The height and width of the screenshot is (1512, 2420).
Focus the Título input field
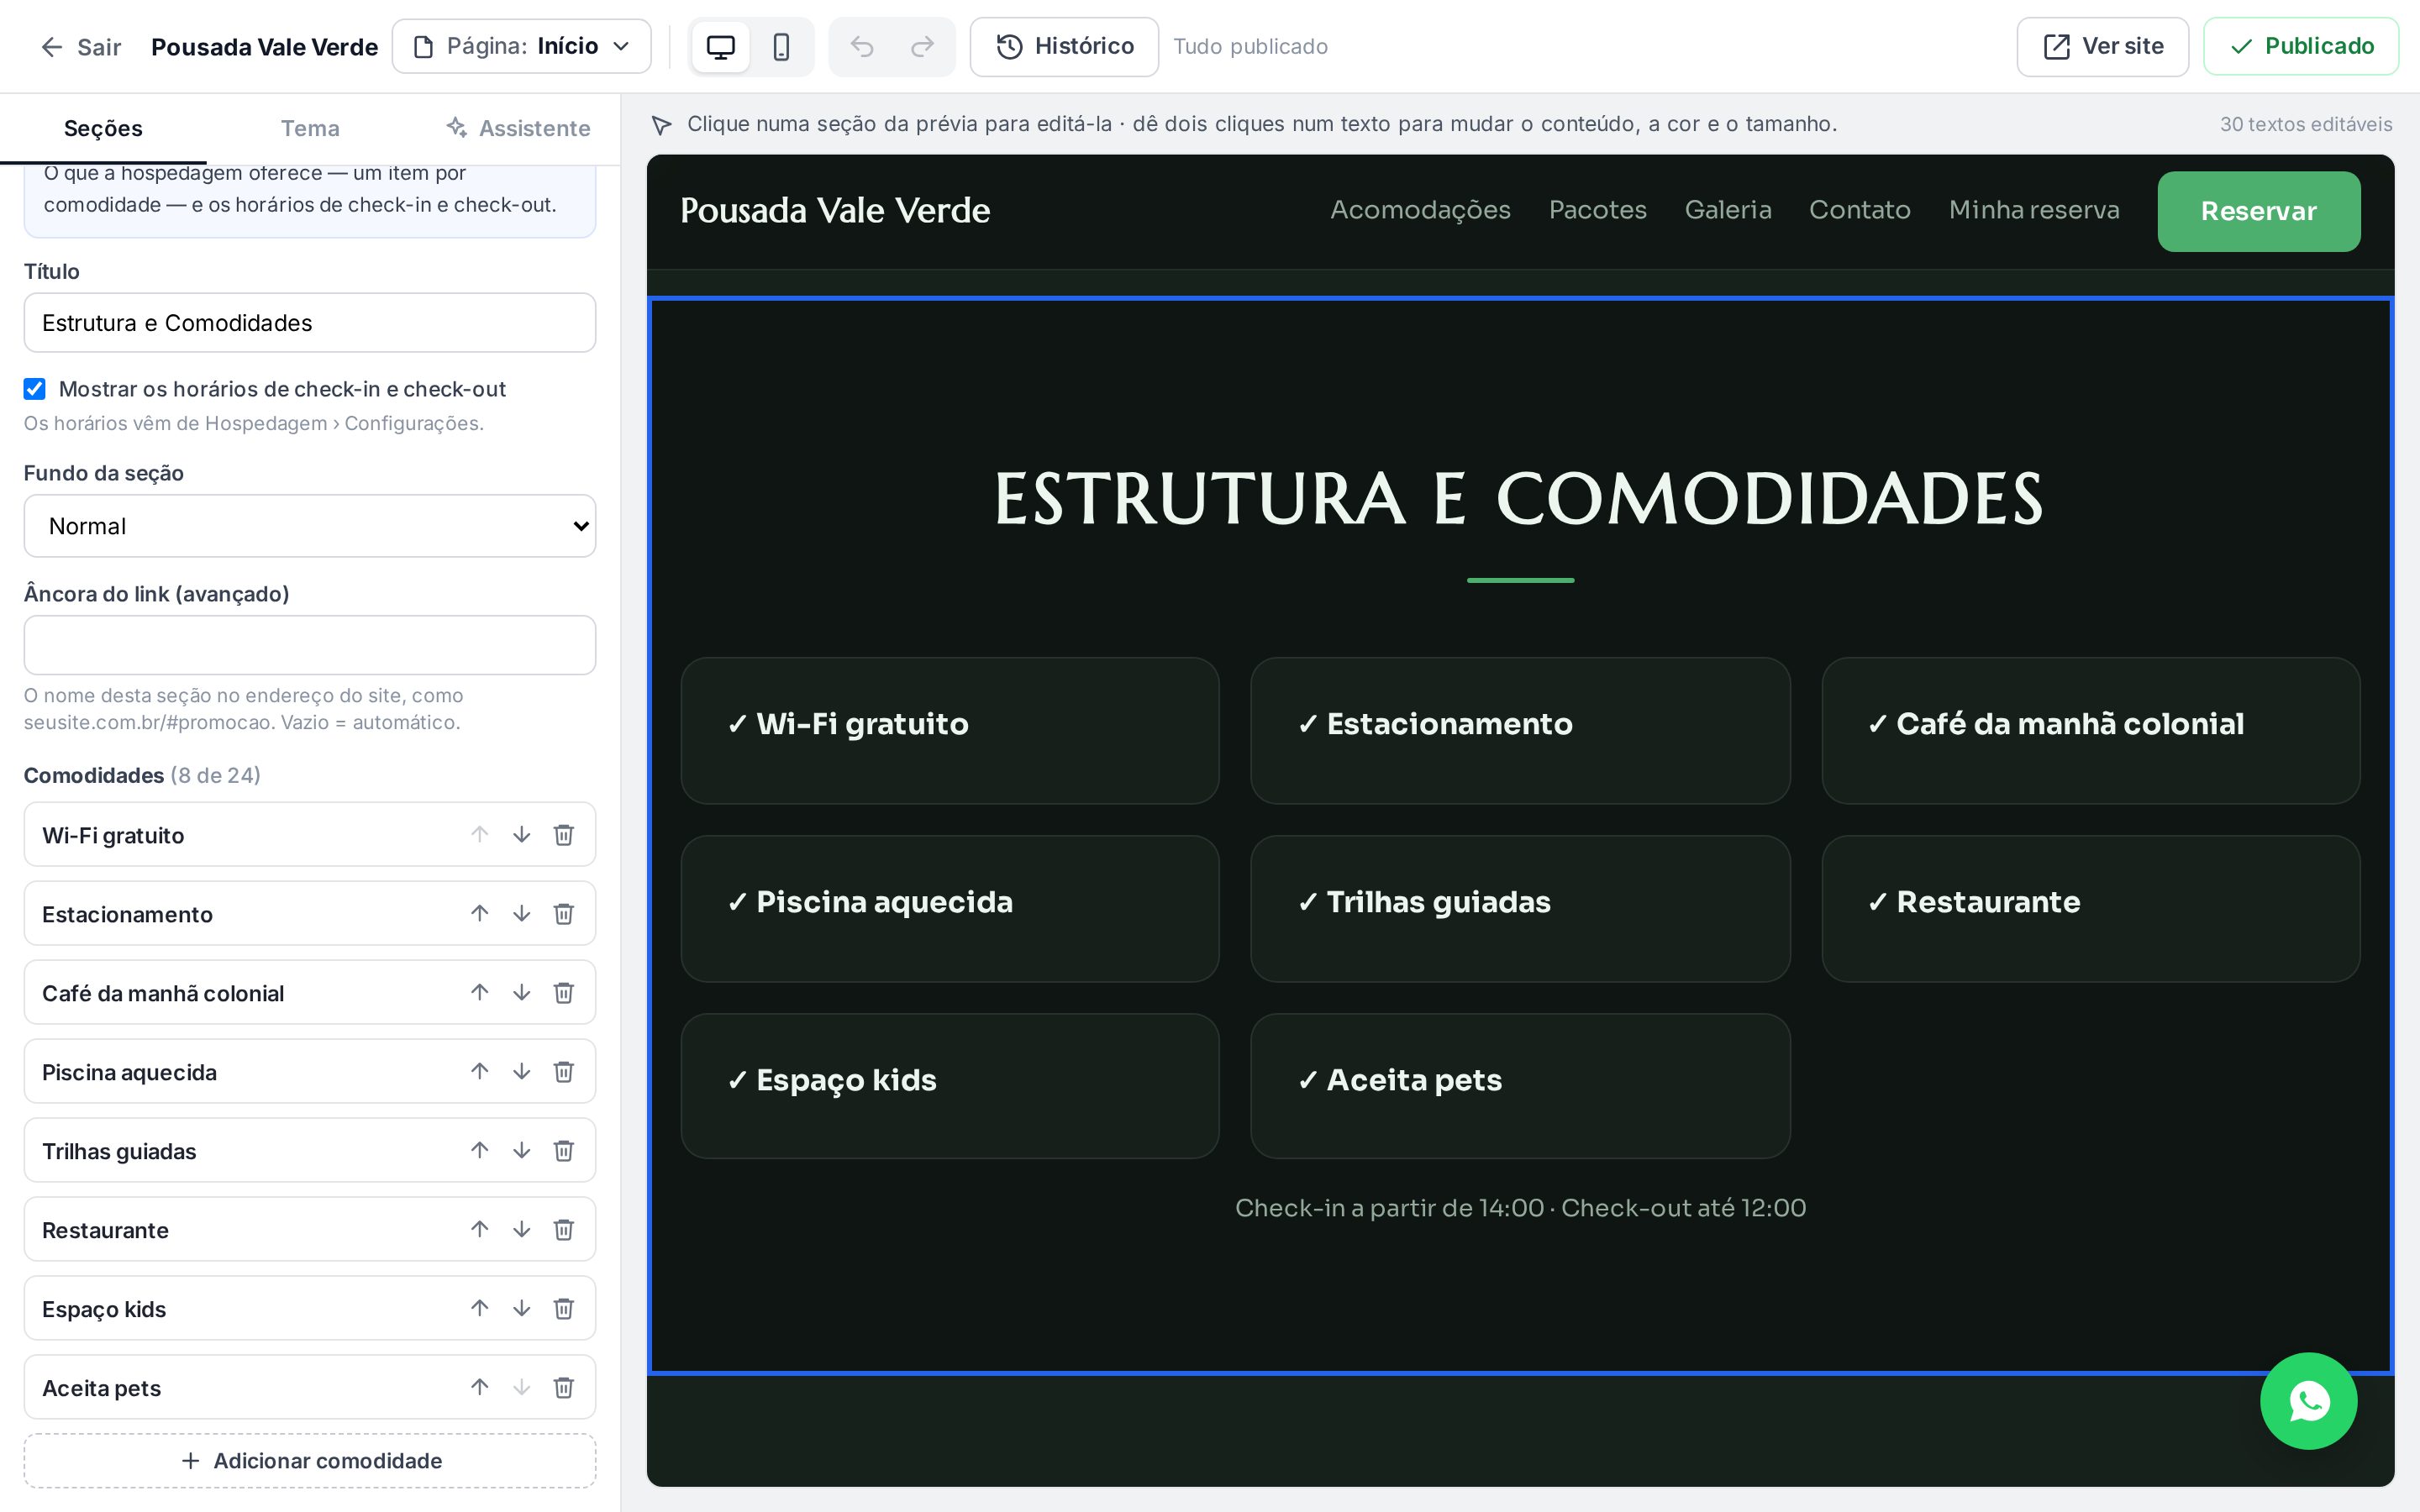click(310, 323)
